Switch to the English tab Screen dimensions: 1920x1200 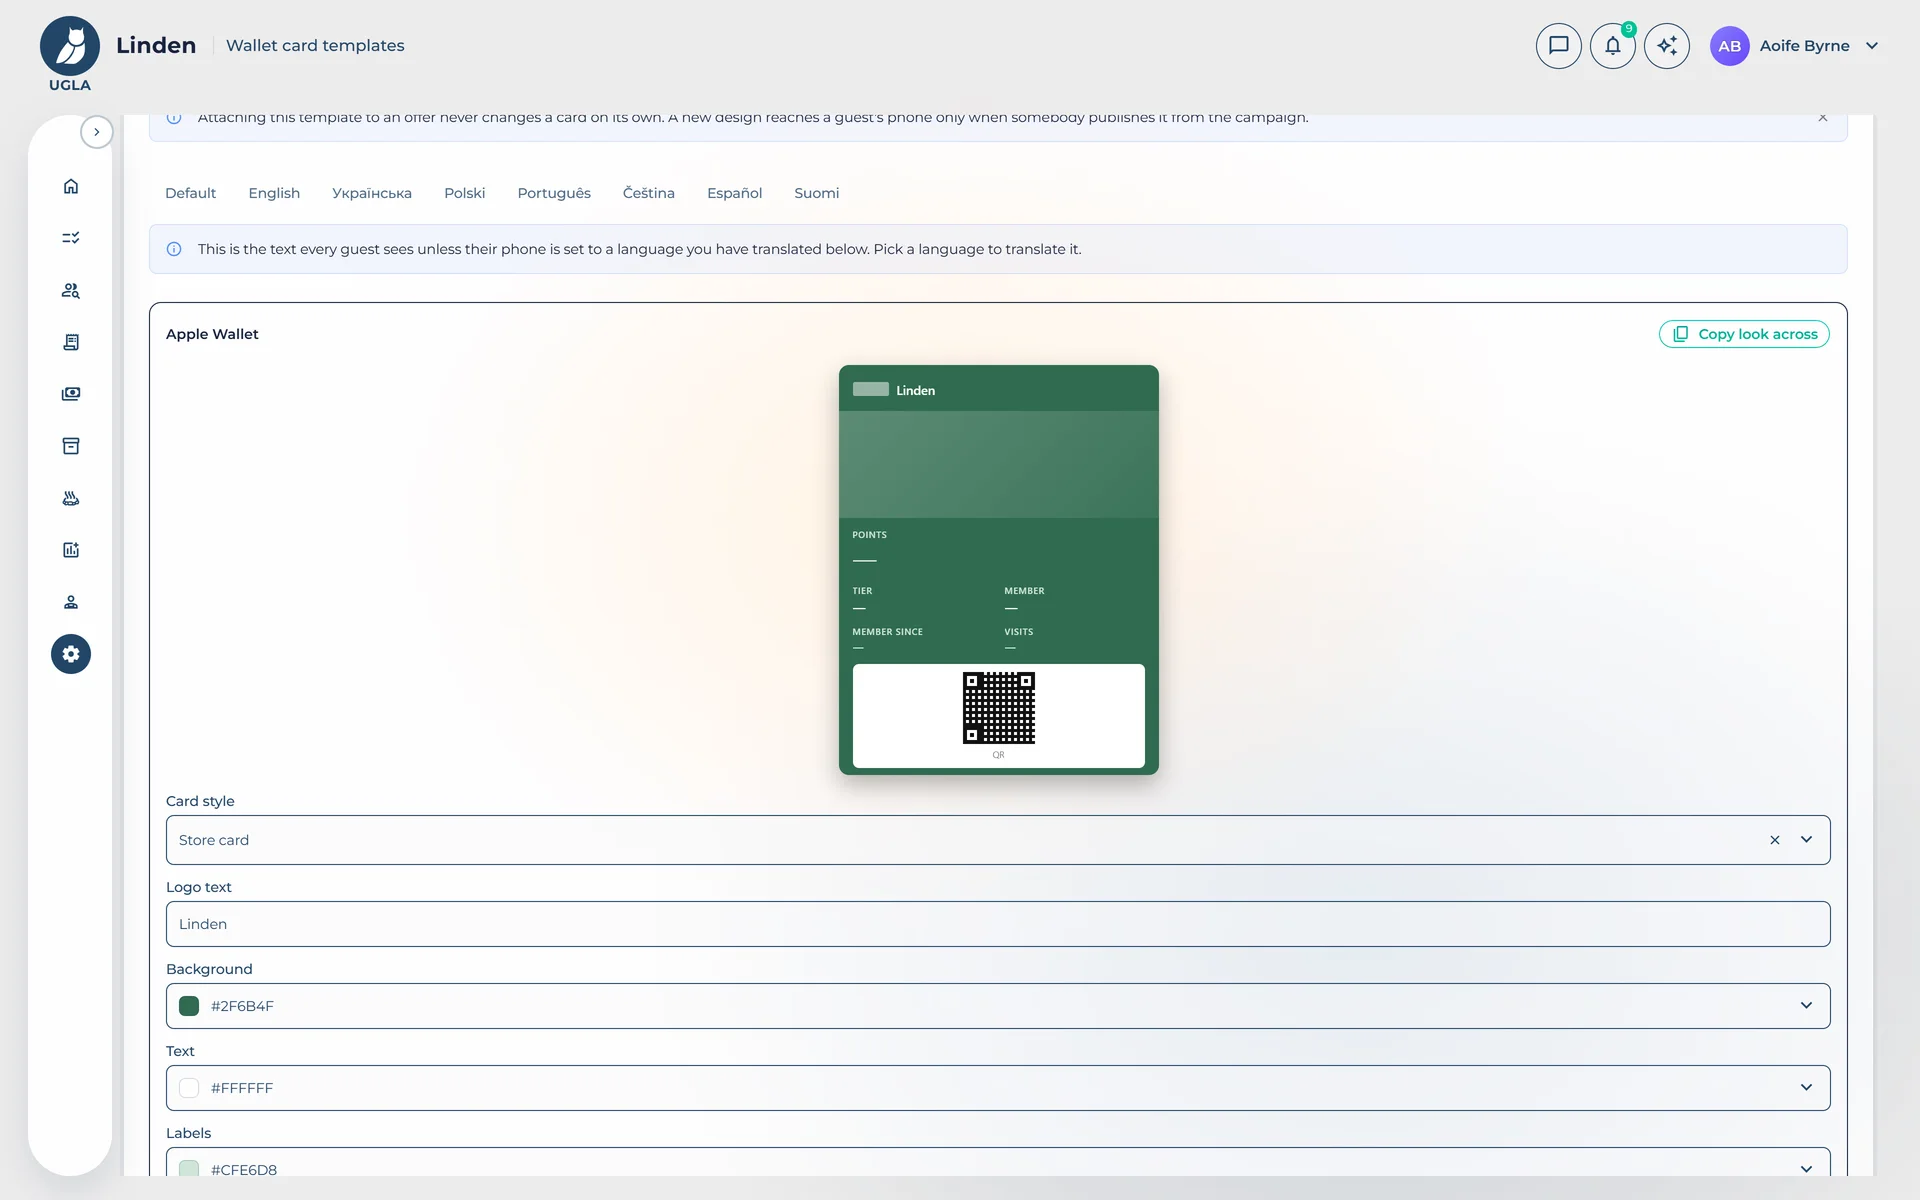click(x=274, y=193)
